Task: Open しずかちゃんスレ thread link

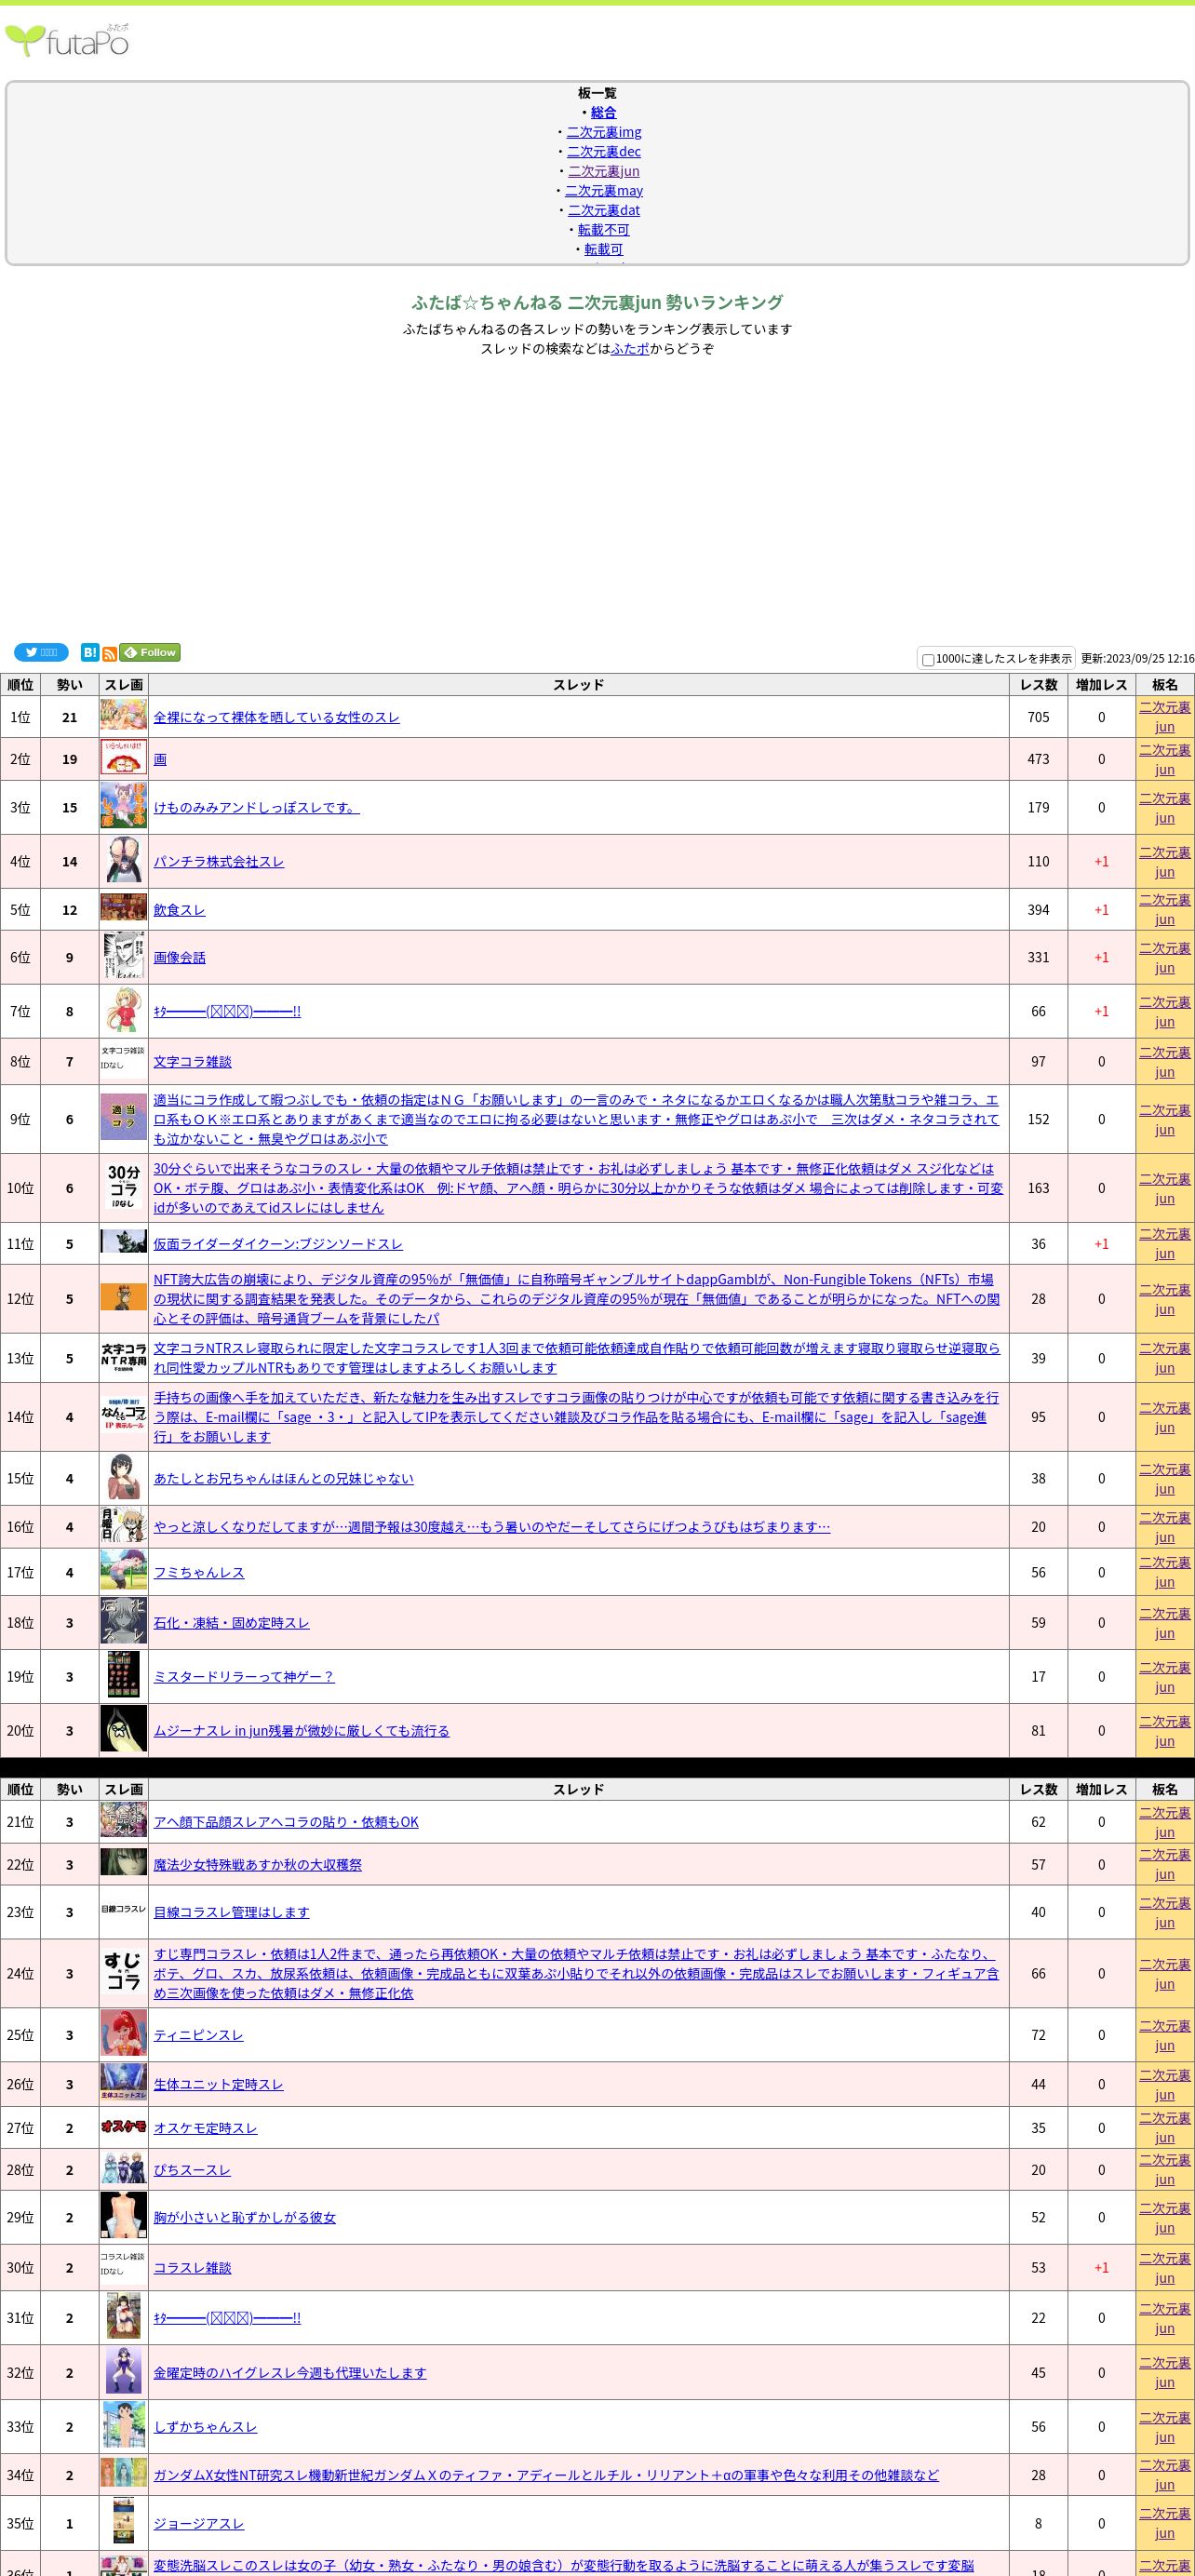Action: tap(205, 2427)
